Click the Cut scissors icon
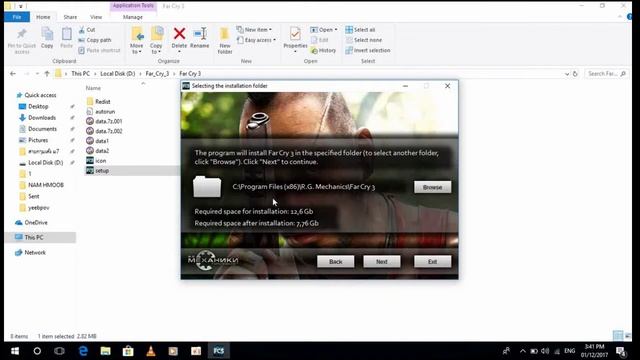The image size is (640, 360). coord(82,30)
